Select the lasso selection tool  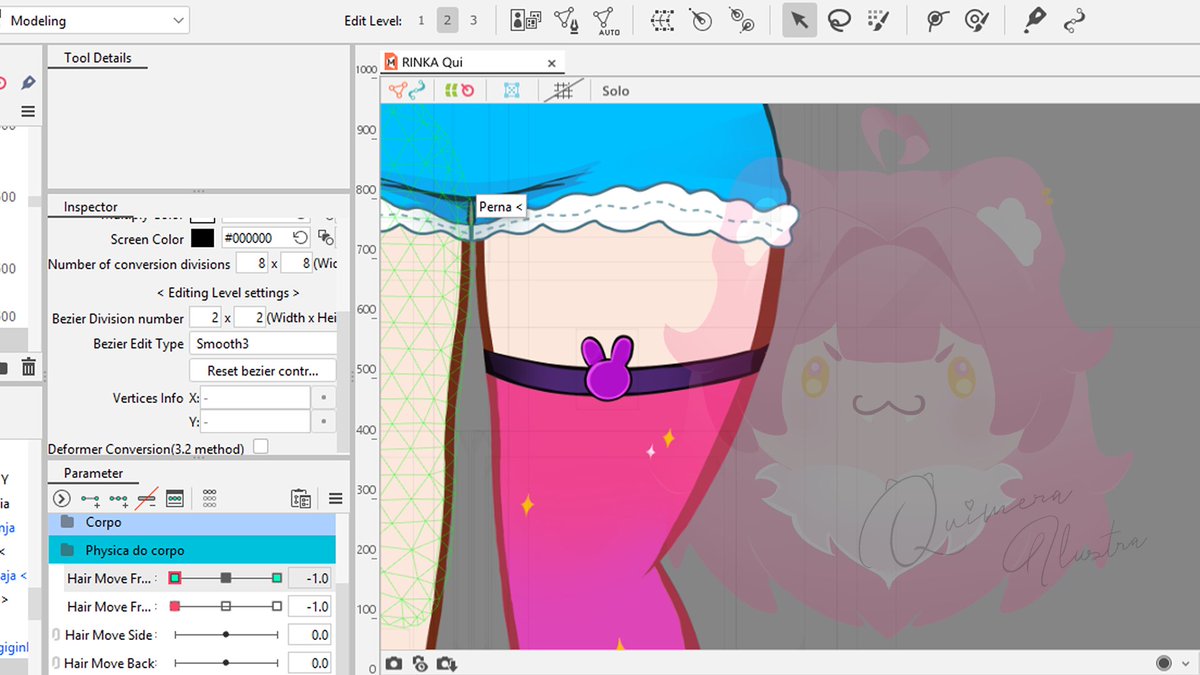pos(839,20)
